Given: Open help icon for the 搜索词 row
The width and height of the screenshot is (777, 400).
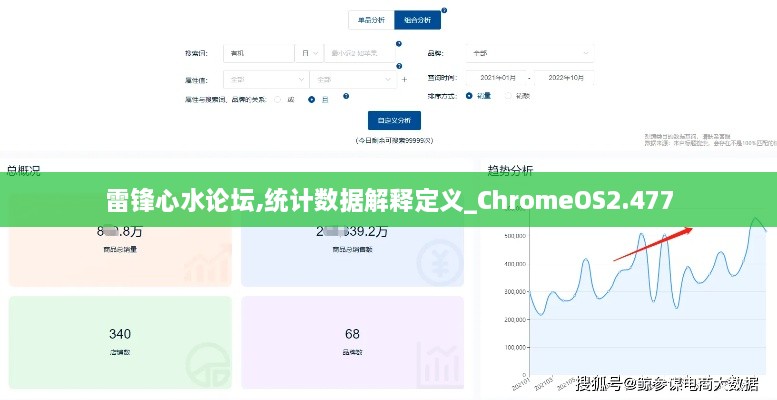Looking at the screenshot, I should point(399,44).
